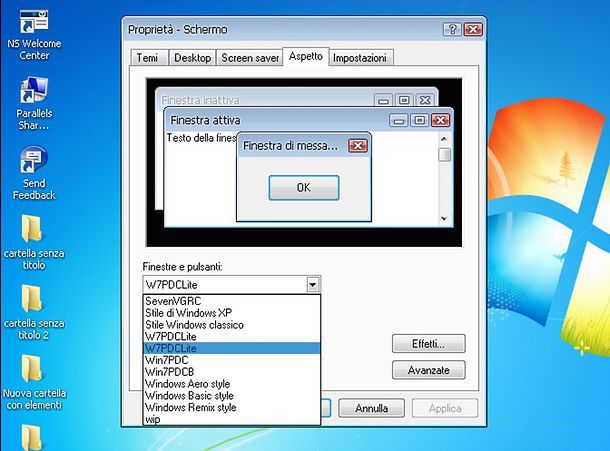Screen dimensions: 610x451
Task: Open NS Welcome Center desktop shortcut
Action: 34,34
